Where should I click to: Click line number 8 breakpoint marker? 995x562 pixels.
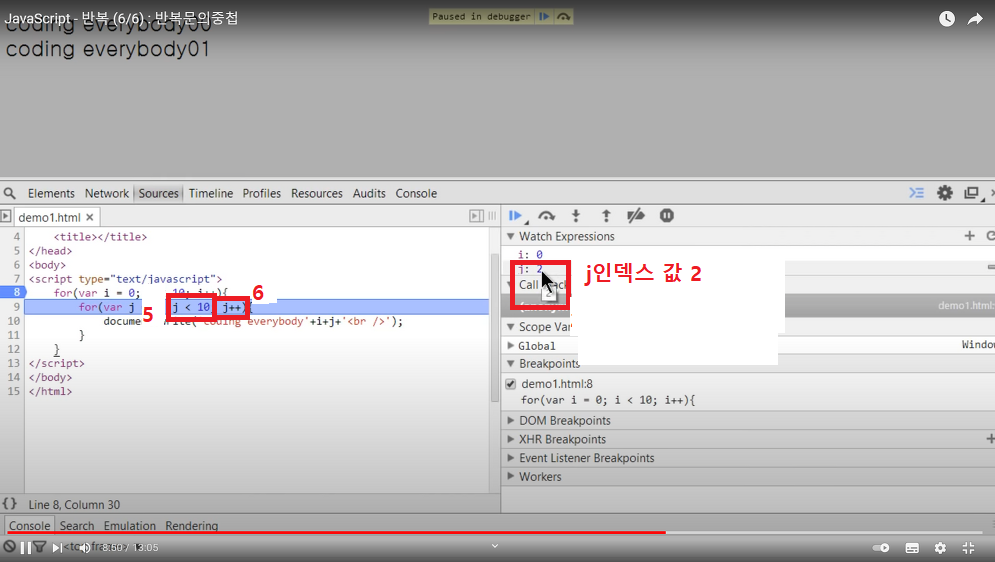tap(11, 292)
